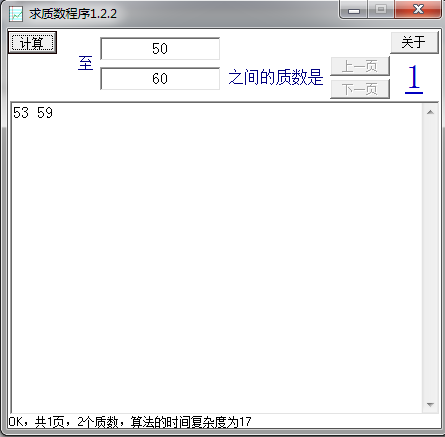The height and width of the screenshot is (437, 445).
Task: Go to next page with 下一页
Action: [360, 89]
